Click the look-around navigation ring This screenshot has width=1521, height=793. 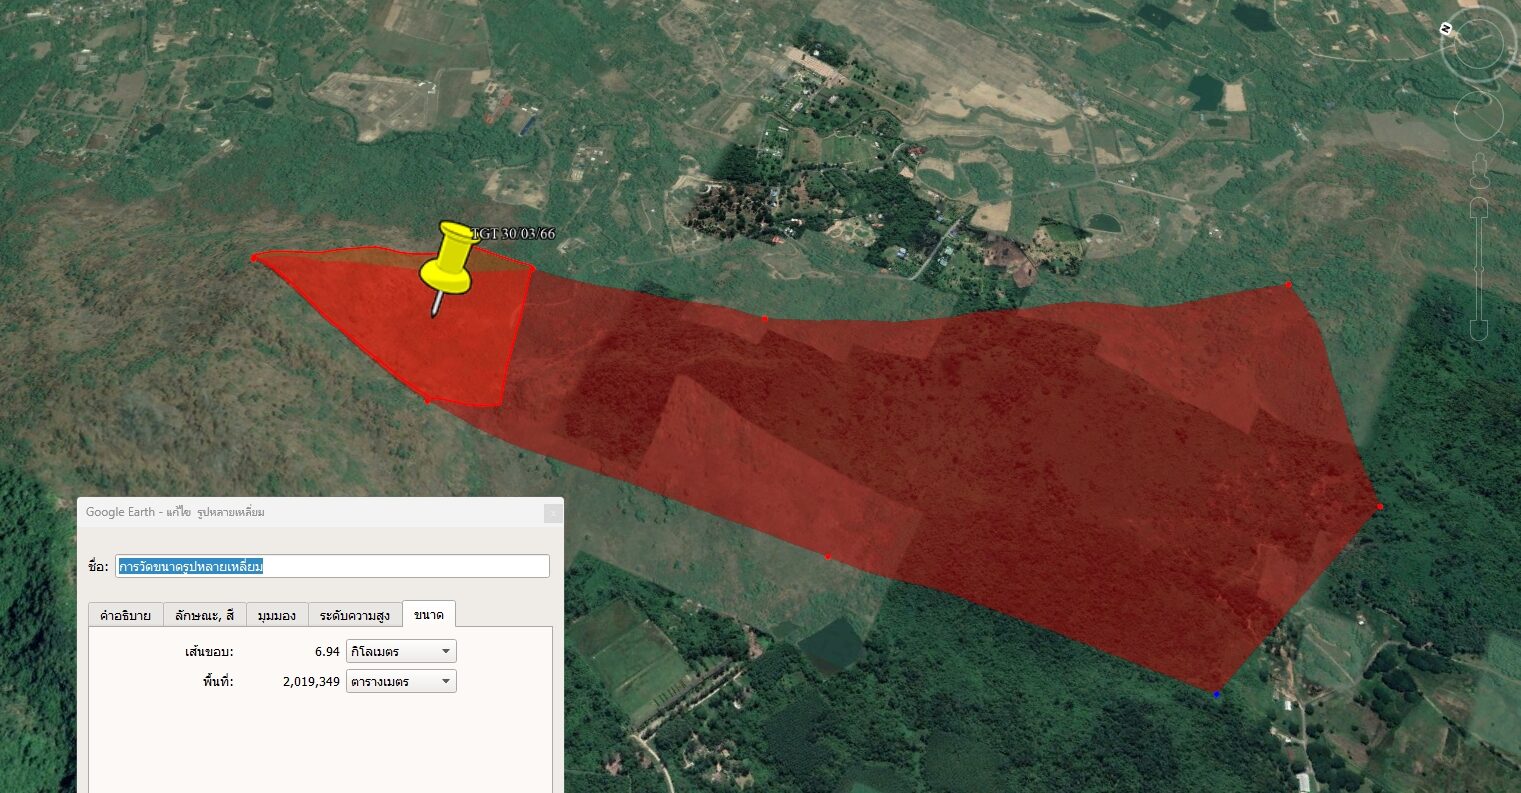1480,43
